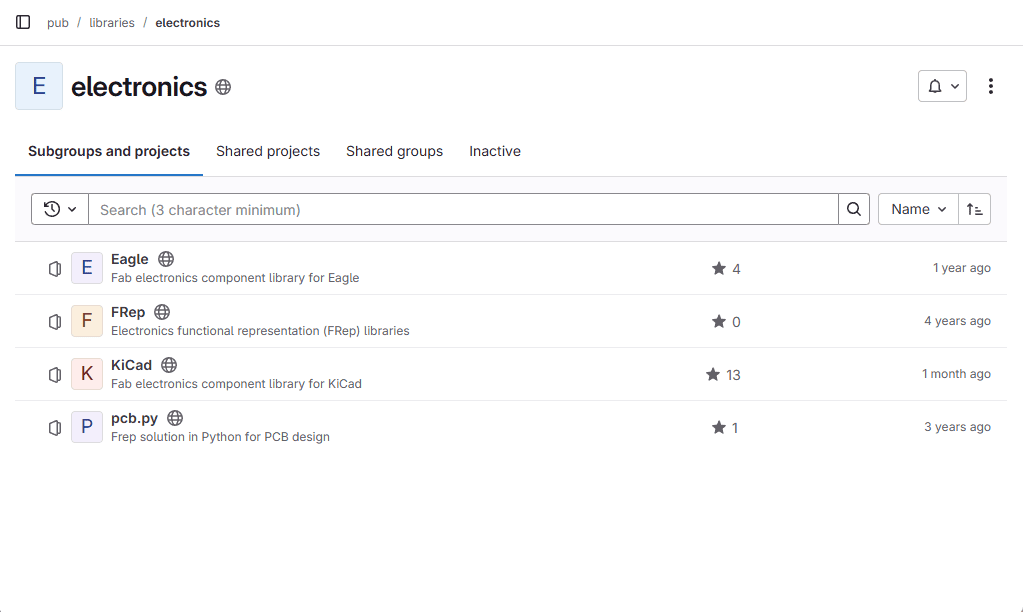This screenshot has width=1023, height=612.
Task: Click the electronics breadcrumb
Action: (x=187, y=23)
